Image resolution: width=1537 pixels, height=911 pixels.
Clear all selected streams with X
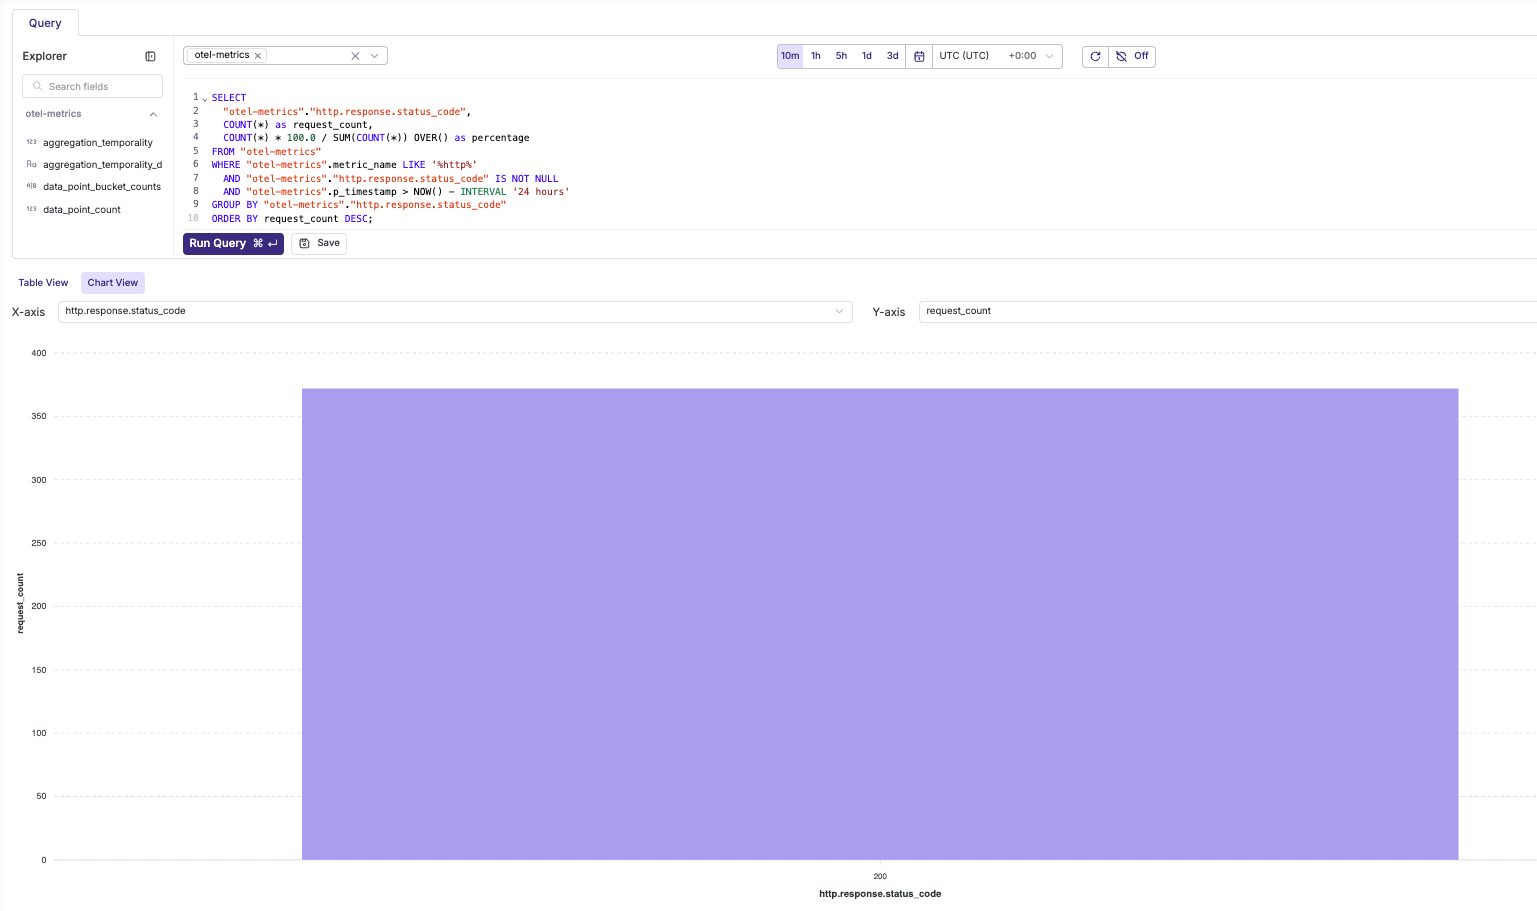pos(355,56)
